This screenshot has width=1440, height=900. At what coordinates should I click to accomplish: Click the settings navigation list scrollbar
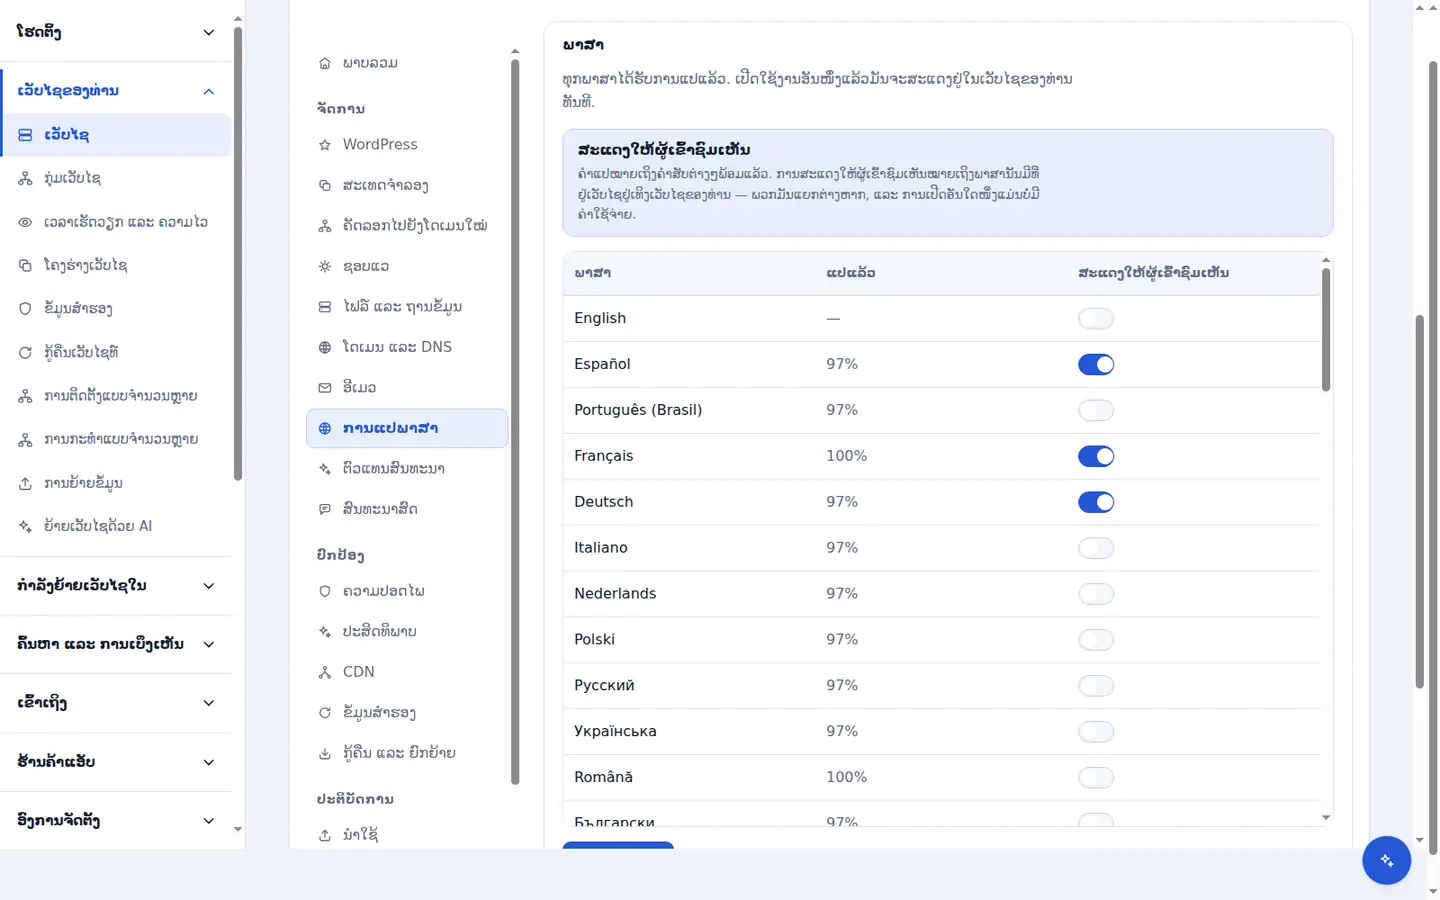click(x=515, y=422)
